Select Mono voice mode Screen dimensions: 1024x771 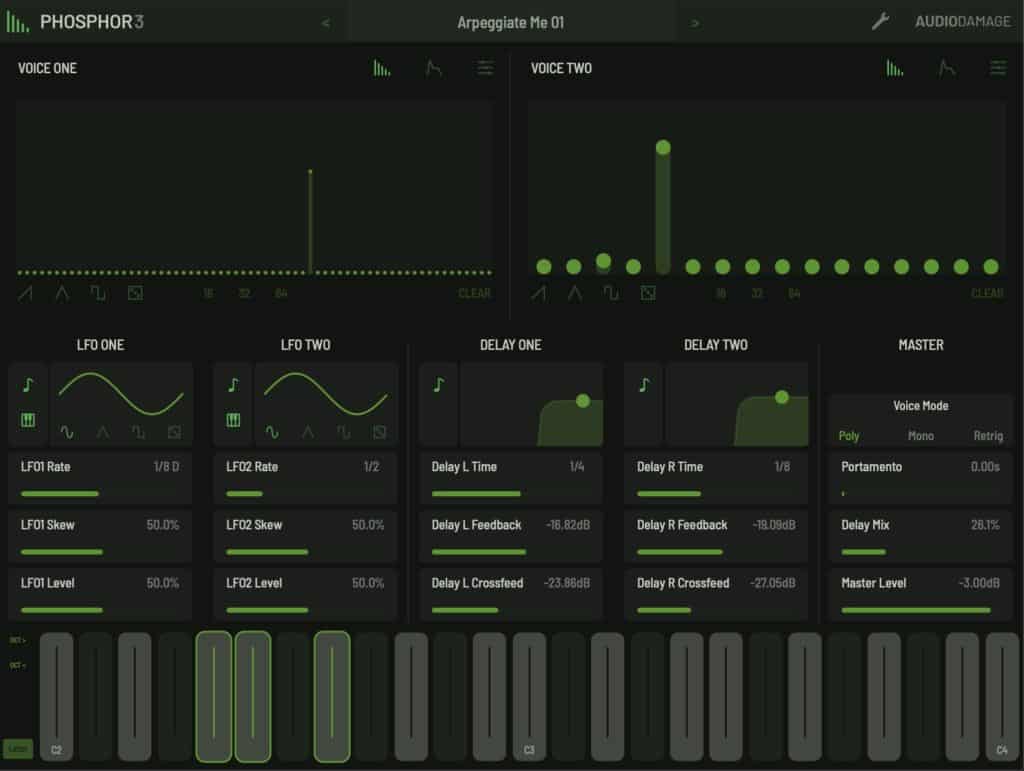pos(921,435)
